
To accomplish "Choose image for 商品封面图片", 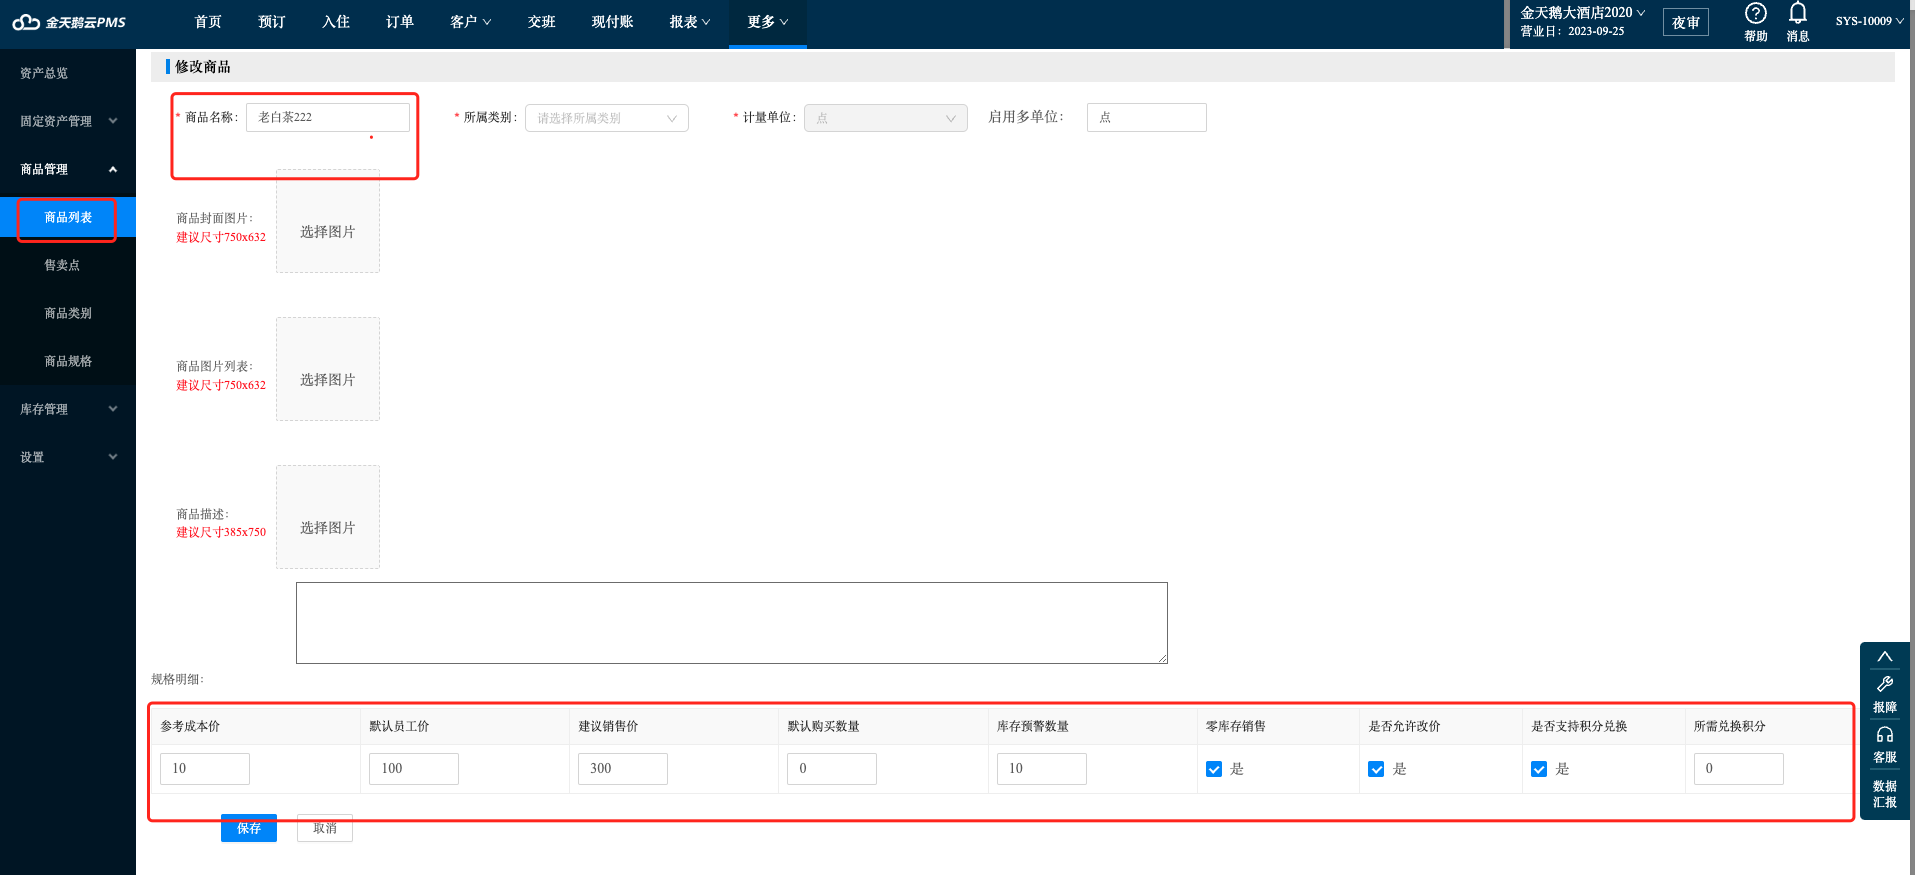I will click(x=328, y=221).
